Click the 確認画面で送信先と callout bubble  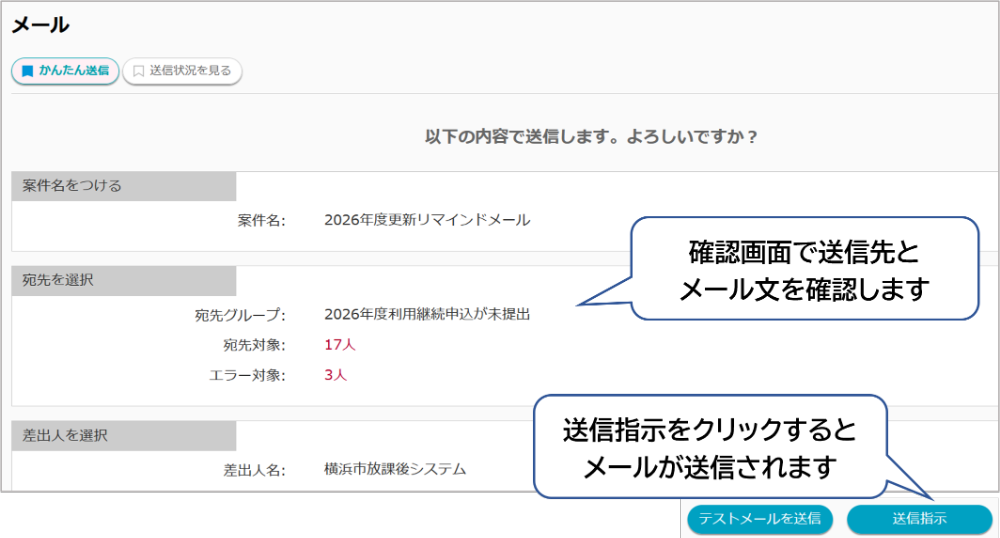click(x=804, y=268)
